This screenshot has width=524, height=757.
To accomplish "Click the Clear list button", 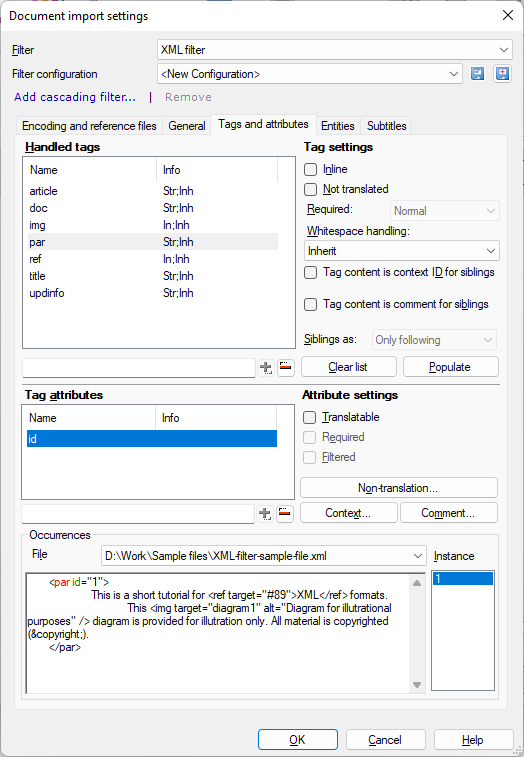I will 349,367.
